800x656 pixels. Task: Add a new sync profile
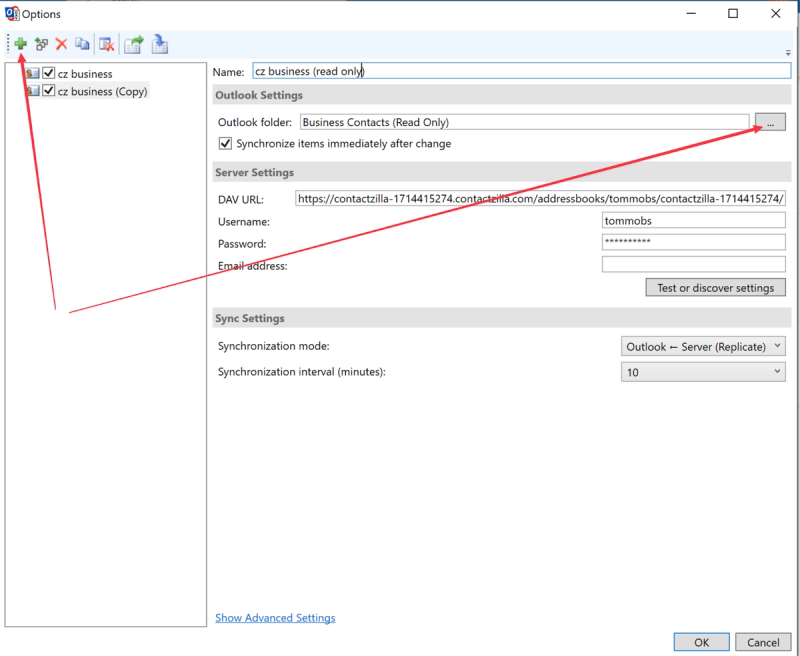tap(21, 44)
